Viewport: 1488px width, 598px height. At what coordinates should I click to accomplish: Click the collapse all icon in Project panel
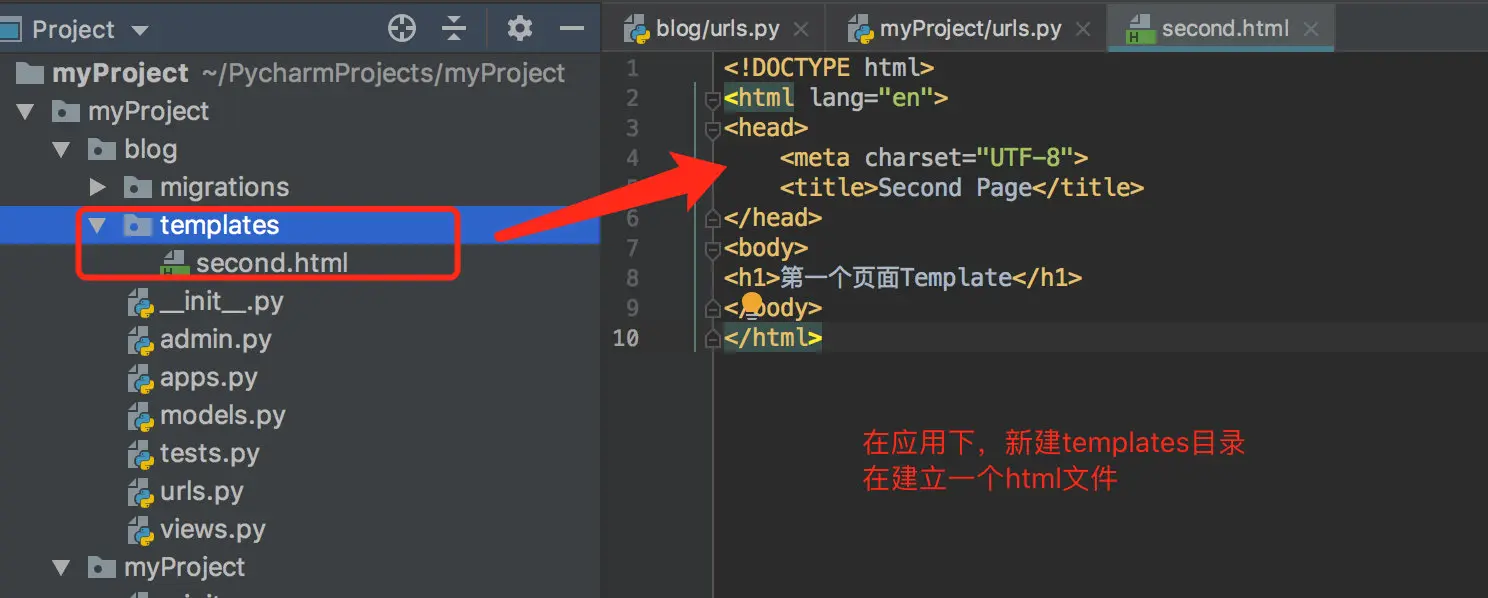pyautogui.click(x=454, y=29)
